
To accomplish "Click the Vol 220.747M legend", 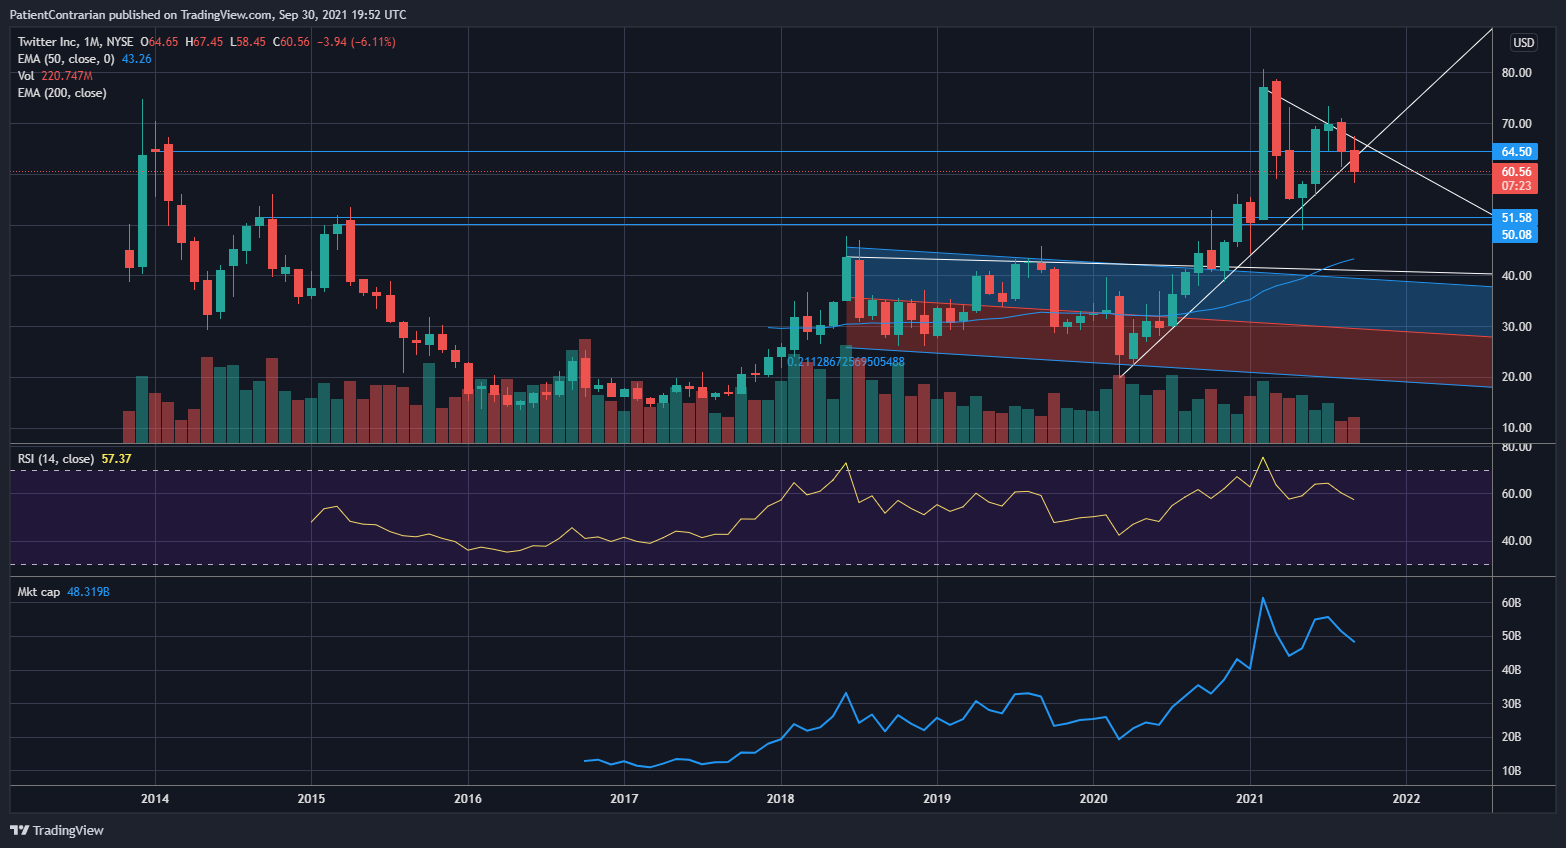I will click(55, 76).
